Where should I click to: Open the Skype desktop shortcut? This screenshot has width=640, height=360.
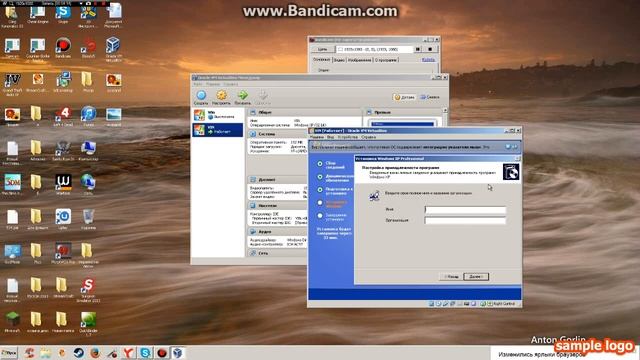click(x=63, y=15)
